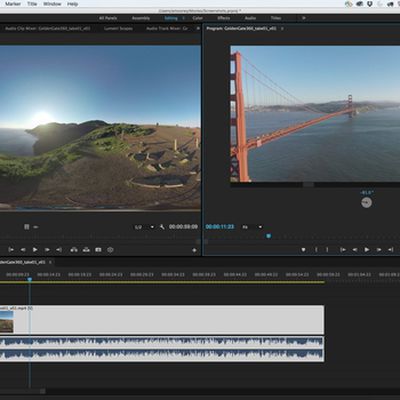
Task: Click the source monitor duration timecode
Action: coord(183,227)
